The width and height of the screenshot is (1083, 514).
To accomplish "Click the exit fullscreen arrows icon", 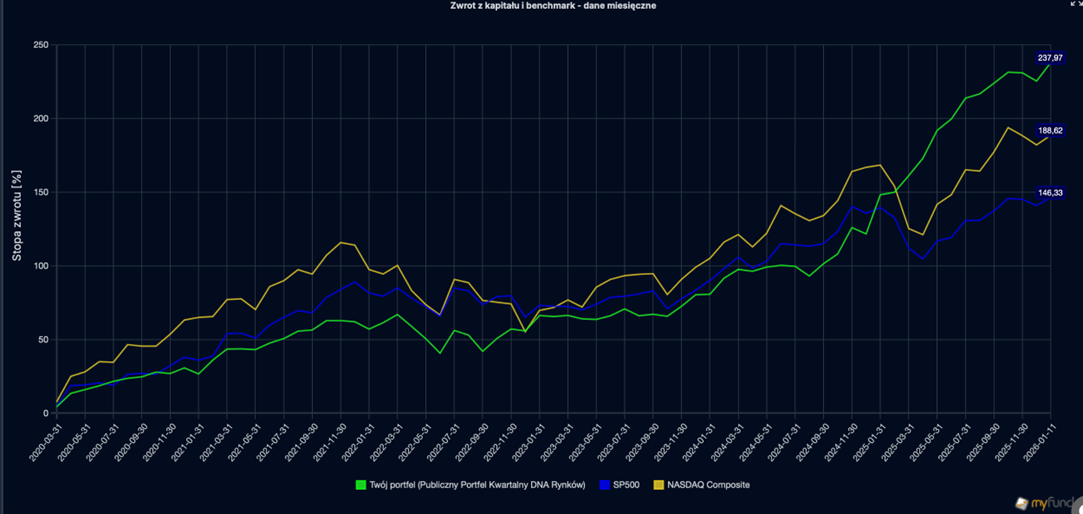I will click(1075, 4).
